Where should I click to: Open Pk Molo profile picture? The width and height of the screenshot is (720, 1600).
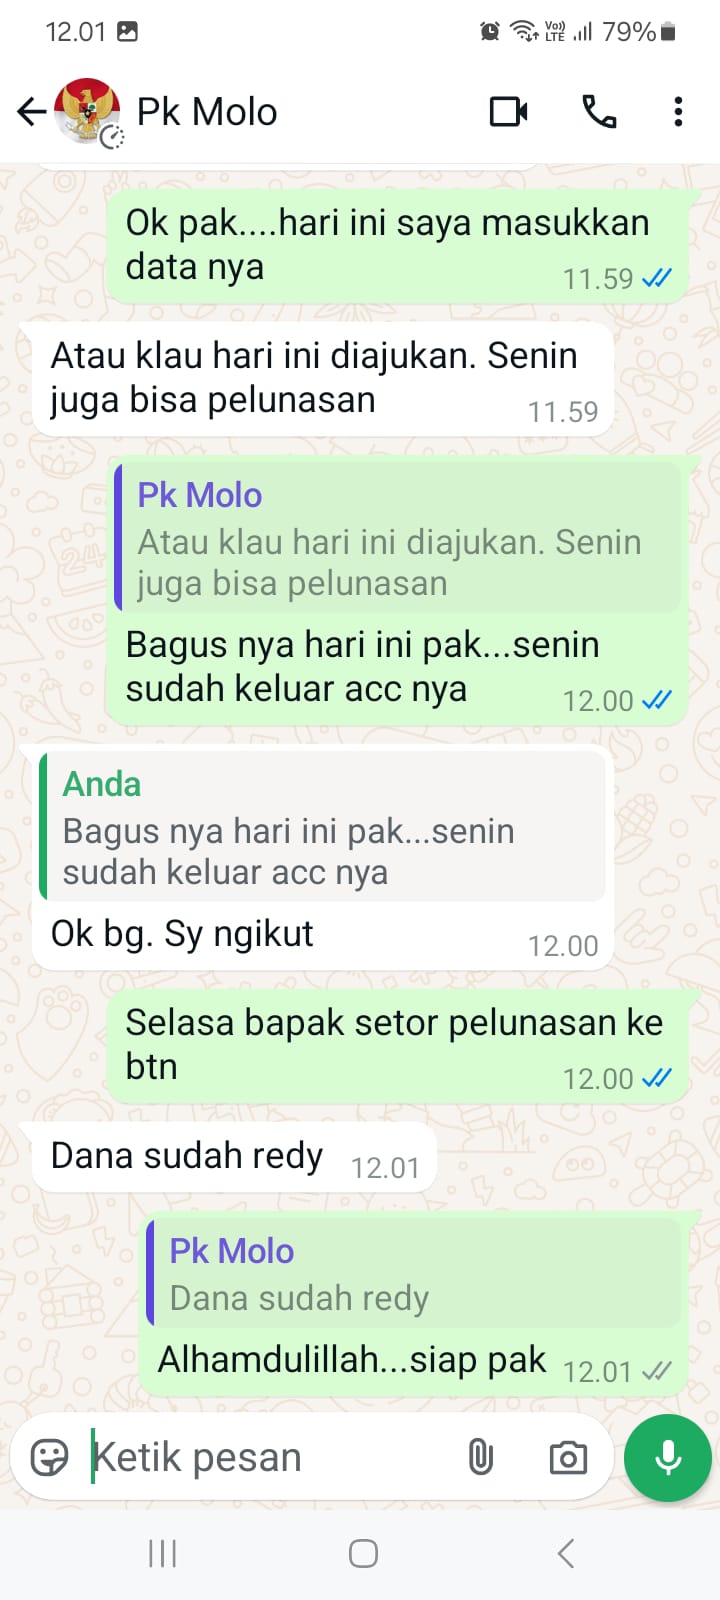tap(88, 111)
